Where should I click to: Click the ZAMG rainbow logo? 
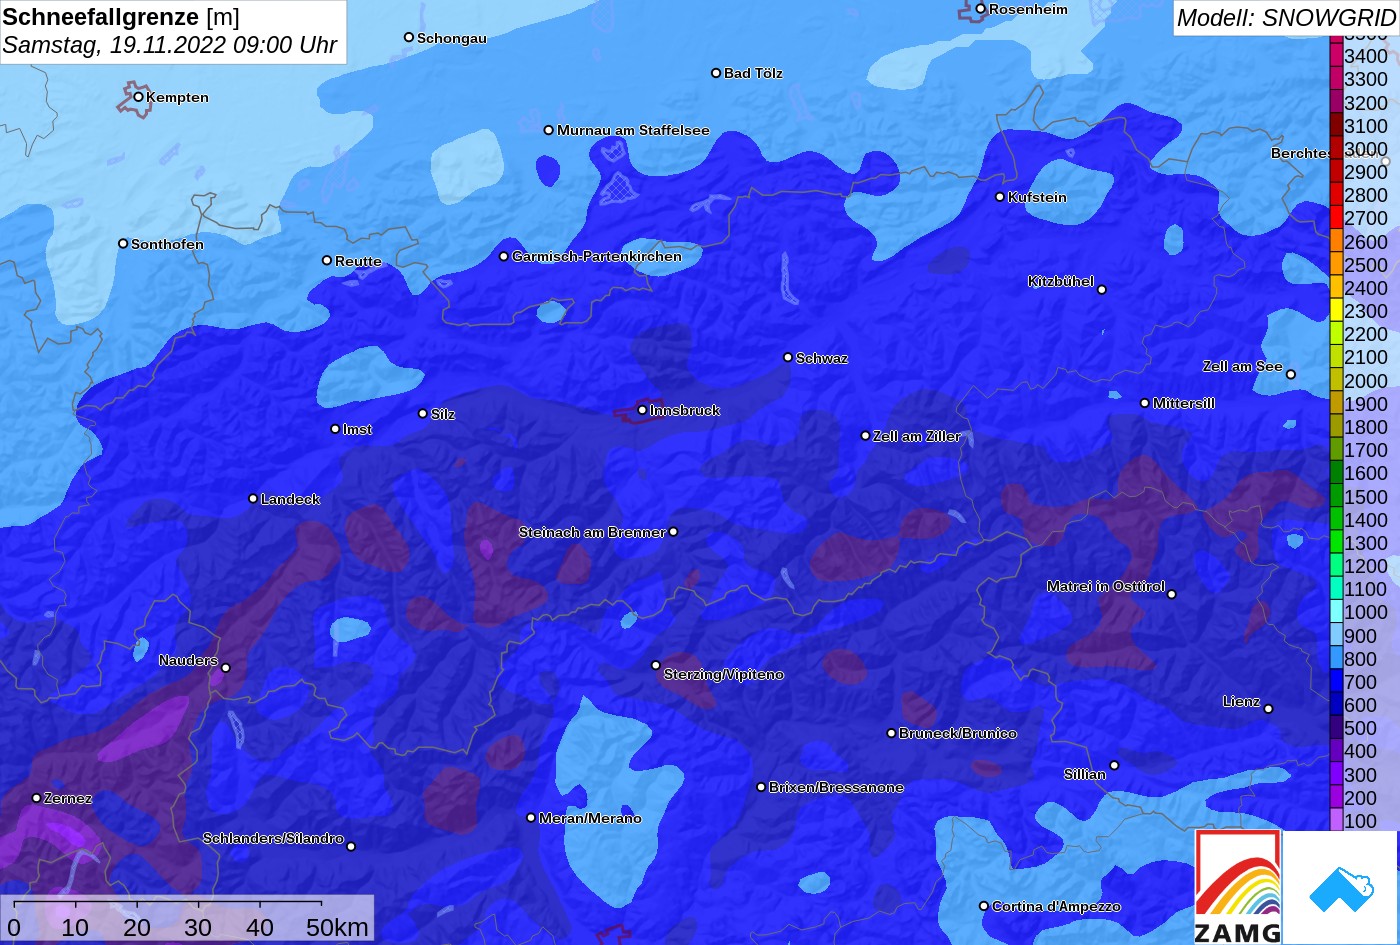point(1238,887)
